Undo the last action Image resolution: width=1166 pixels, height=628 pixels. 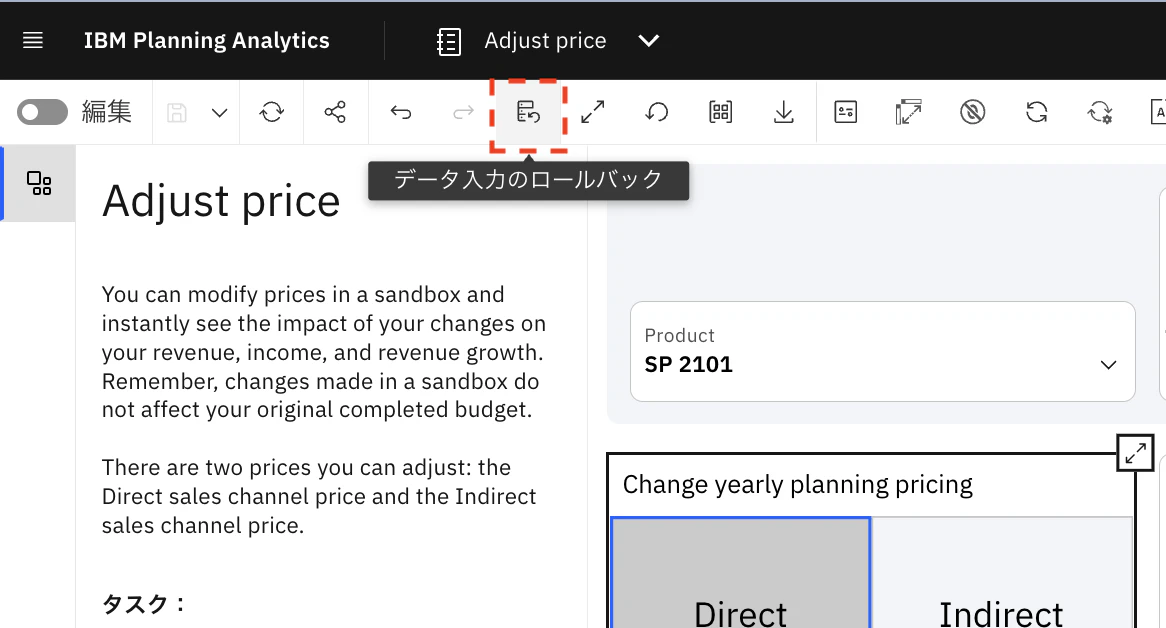[401, 112]
